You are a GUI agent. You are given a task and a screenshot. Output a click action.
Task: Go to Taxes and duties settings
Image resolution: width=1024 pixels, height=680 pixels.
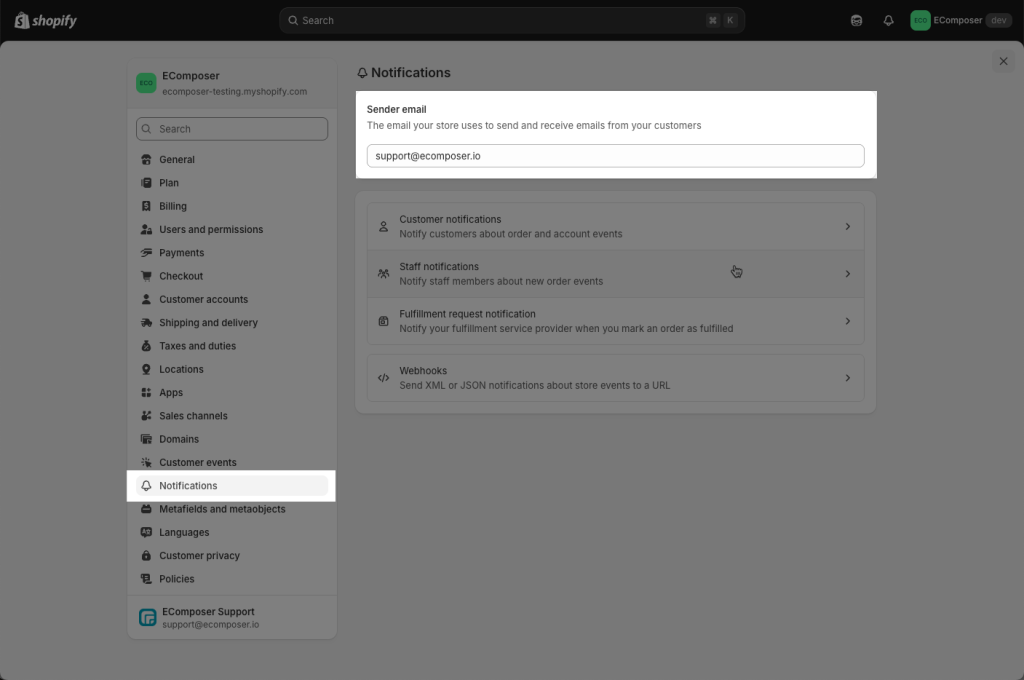(x=197, y=346)
